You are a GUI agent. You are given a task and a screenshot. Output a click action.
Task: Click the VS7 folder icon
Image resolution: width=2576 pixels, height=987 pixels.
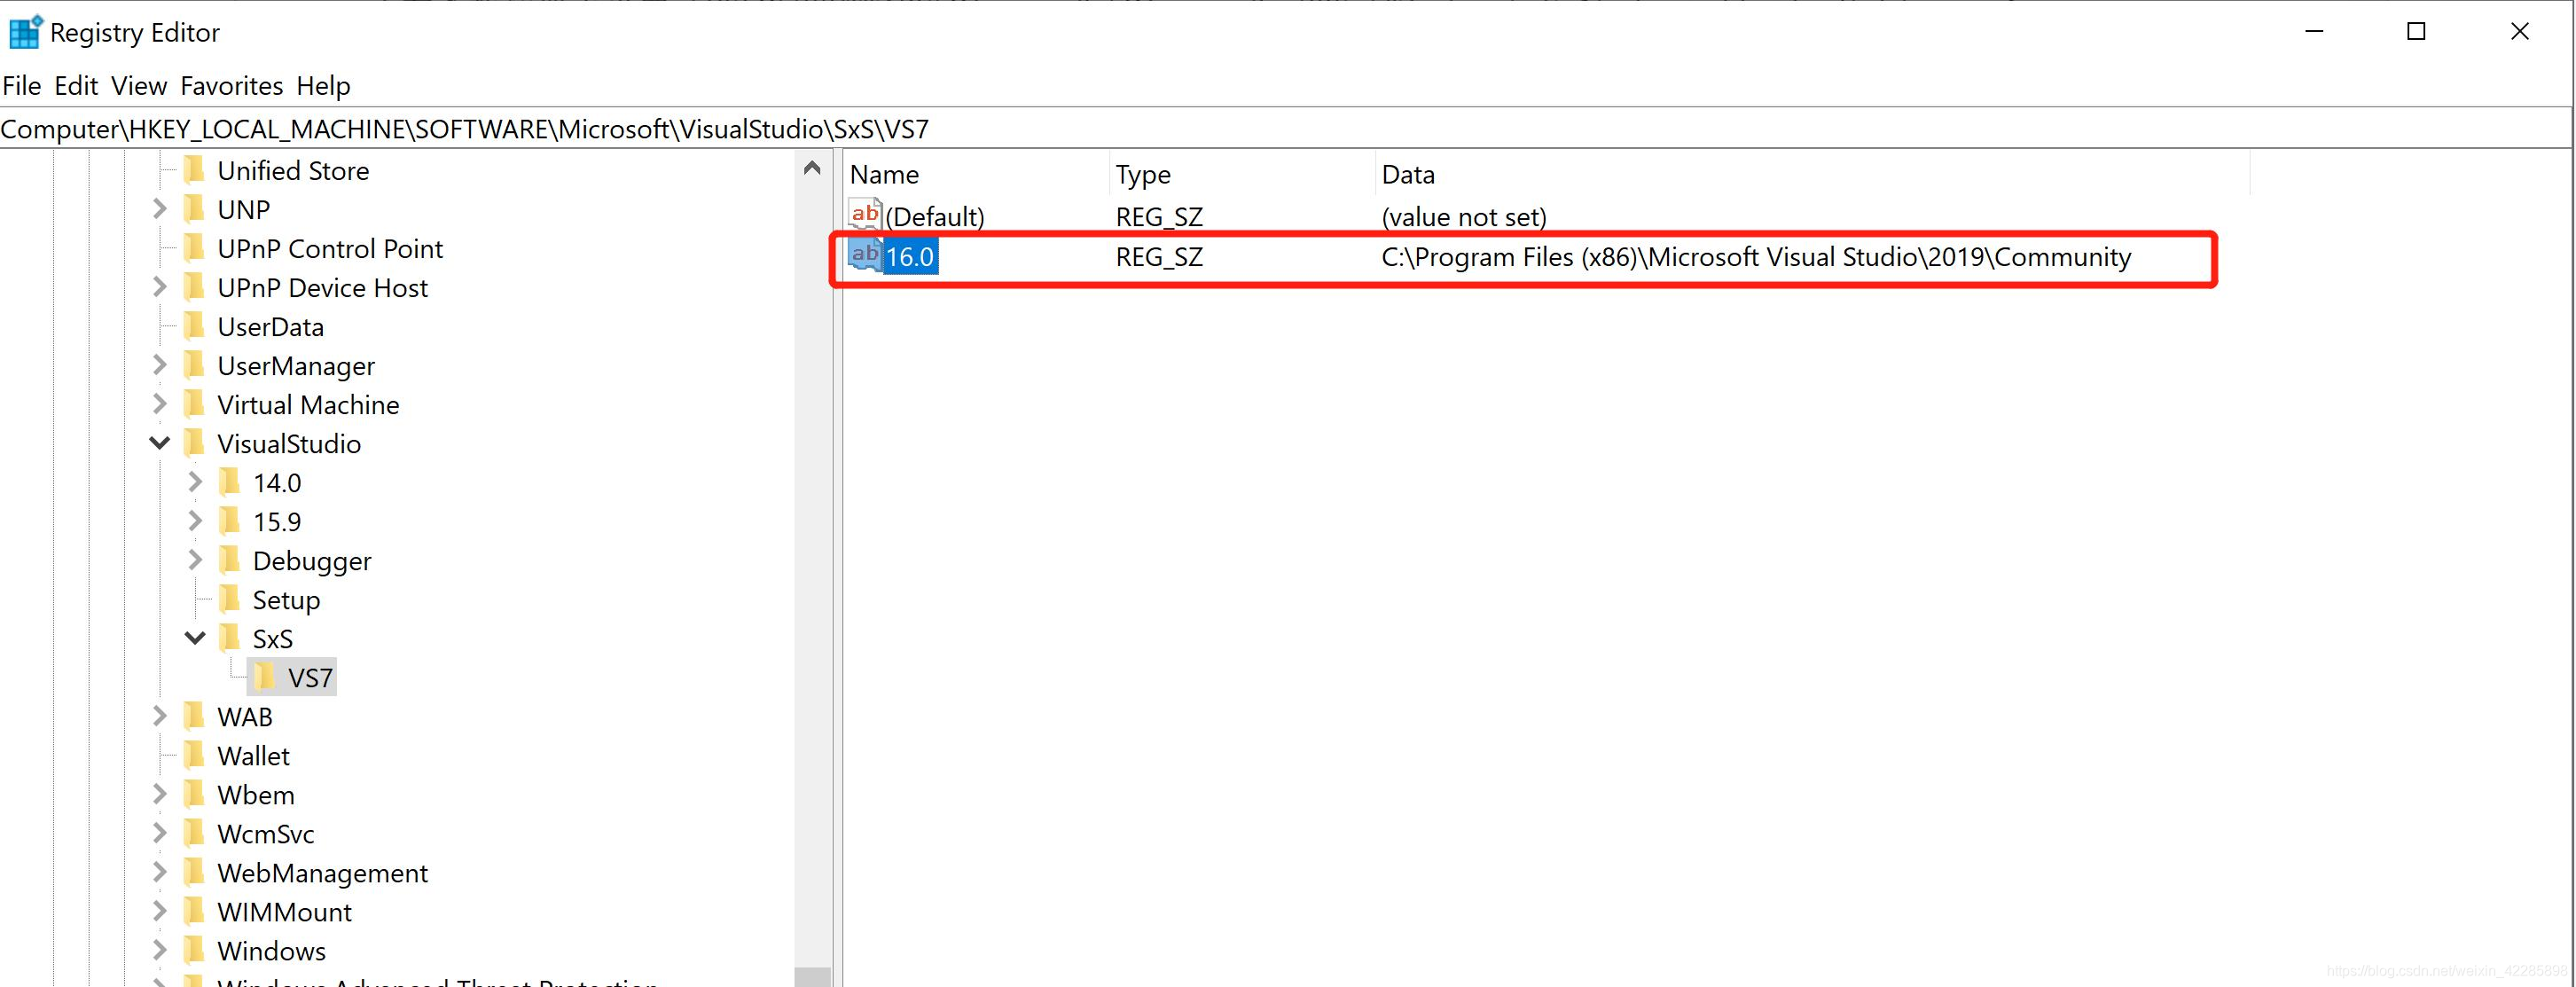click(x=265, y=677)
